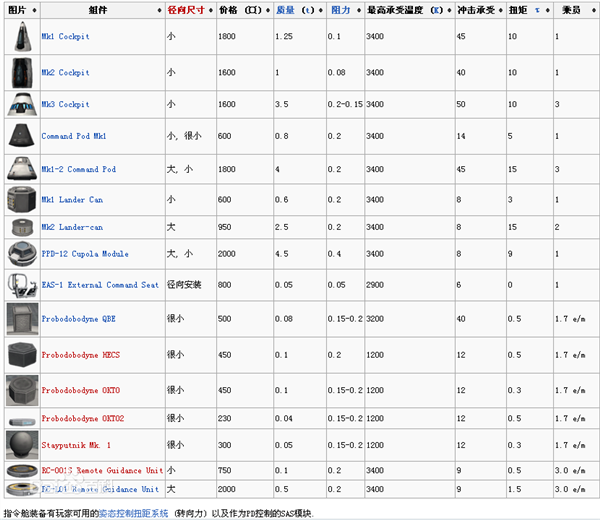Open RC-001S Remote Guidance Unit link
The height and width of the screenshot is (520, 600).
pos(102,470)
